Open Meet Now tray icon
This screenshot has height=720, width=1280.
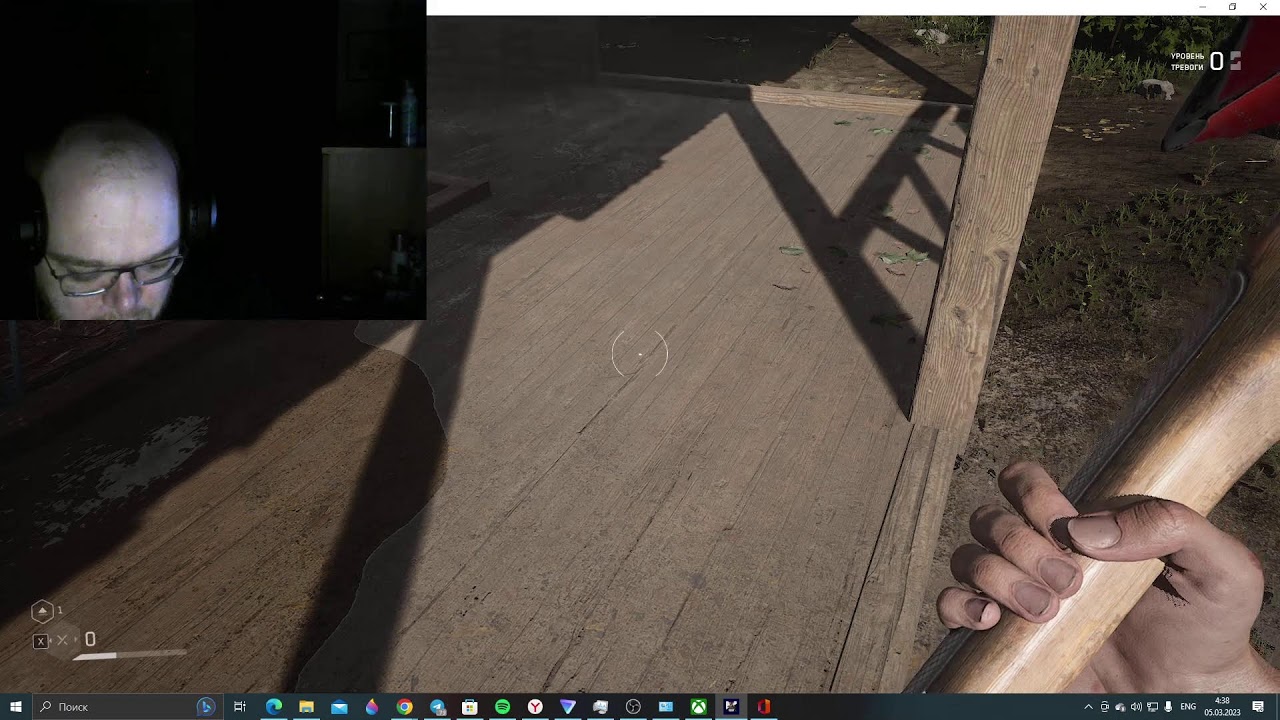pyautogui.click(x=1105, y=707)
